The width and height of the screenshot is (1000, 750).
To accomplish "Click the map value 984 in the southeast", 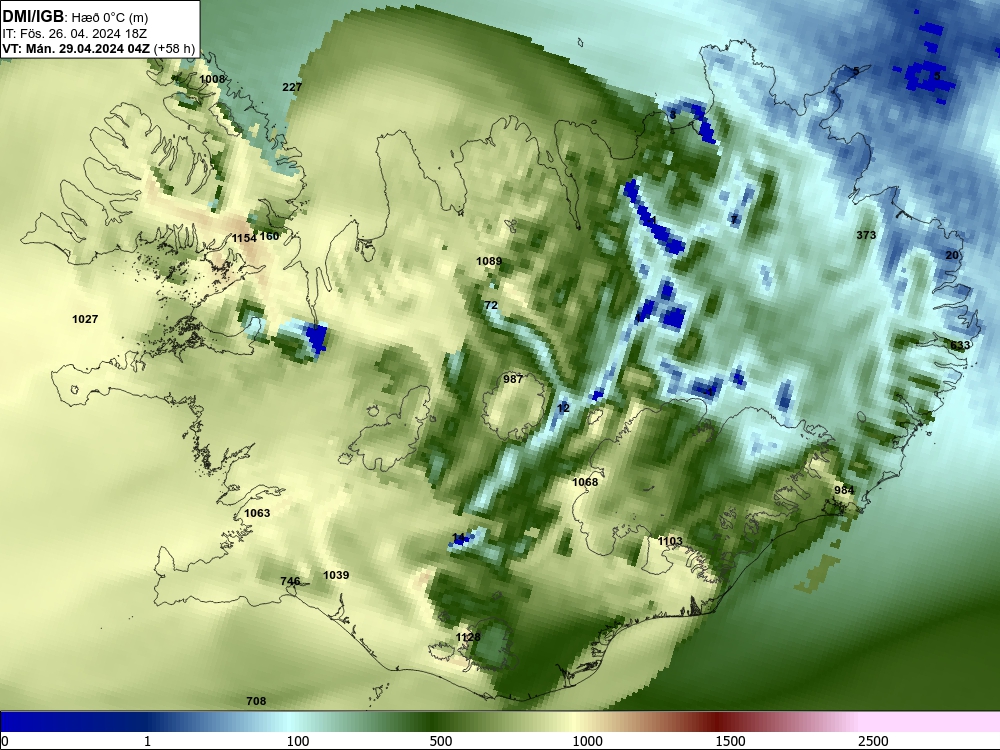I will click(x=844, y=490).
